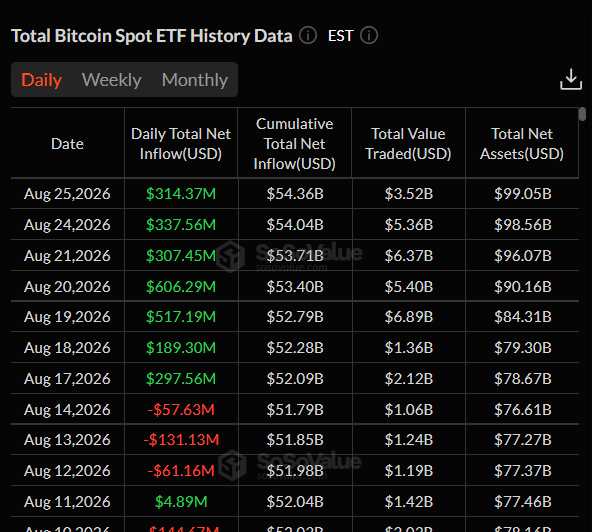This screenshot has height=532, width=592.
Task: Click the $84.31B net assets cell
Action: pos(523,316)
